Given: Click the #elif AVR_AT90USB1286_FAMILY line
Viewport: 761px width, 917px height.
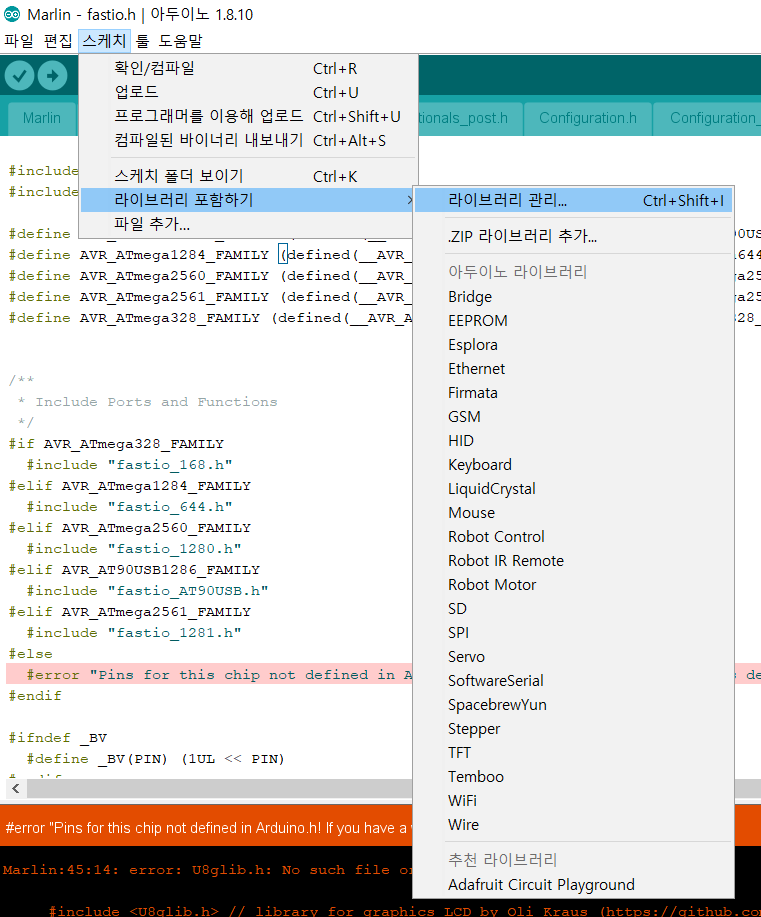Looking at the screenshot, I should [x=134, y=570].
